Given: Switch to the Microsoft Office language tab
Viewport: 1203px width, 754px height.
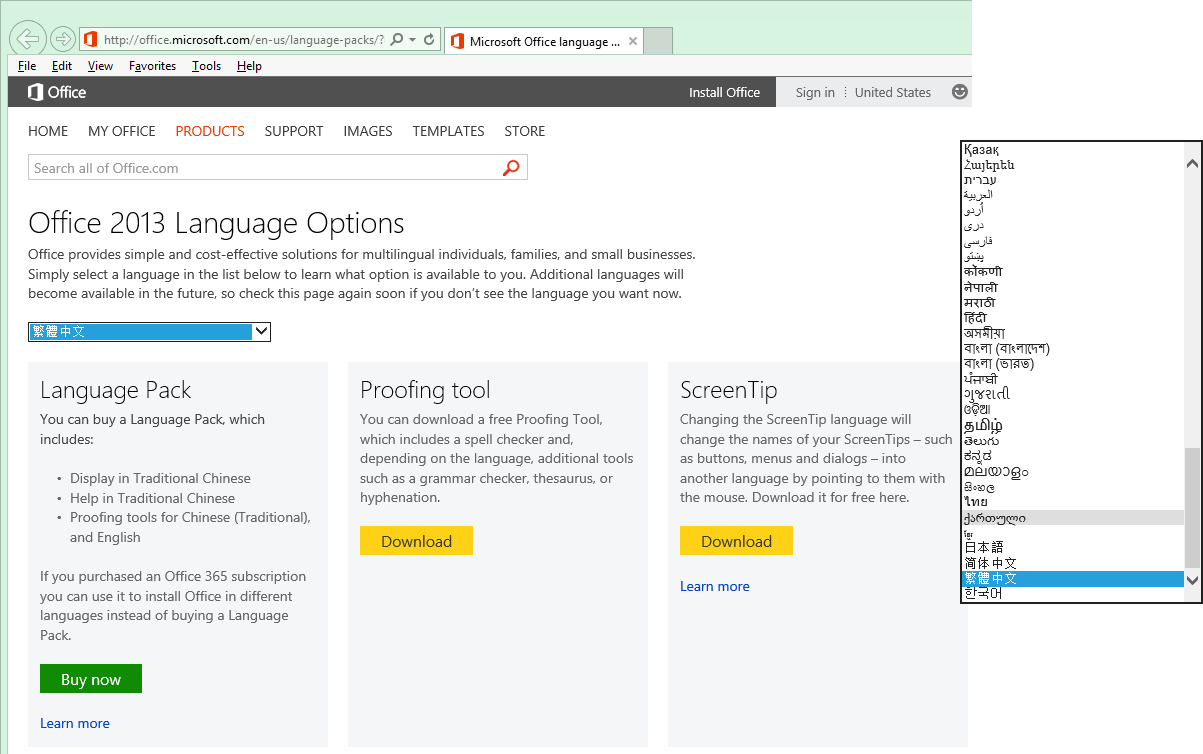Looking at the screenshot, I should coord(543,41).
